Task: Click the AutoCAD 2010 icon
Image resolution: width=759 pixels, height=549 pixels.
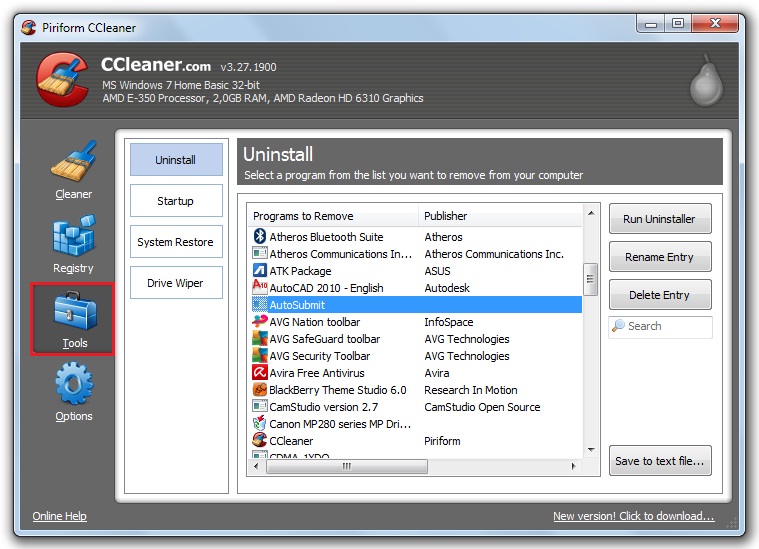Action: (x=260, y=287)
